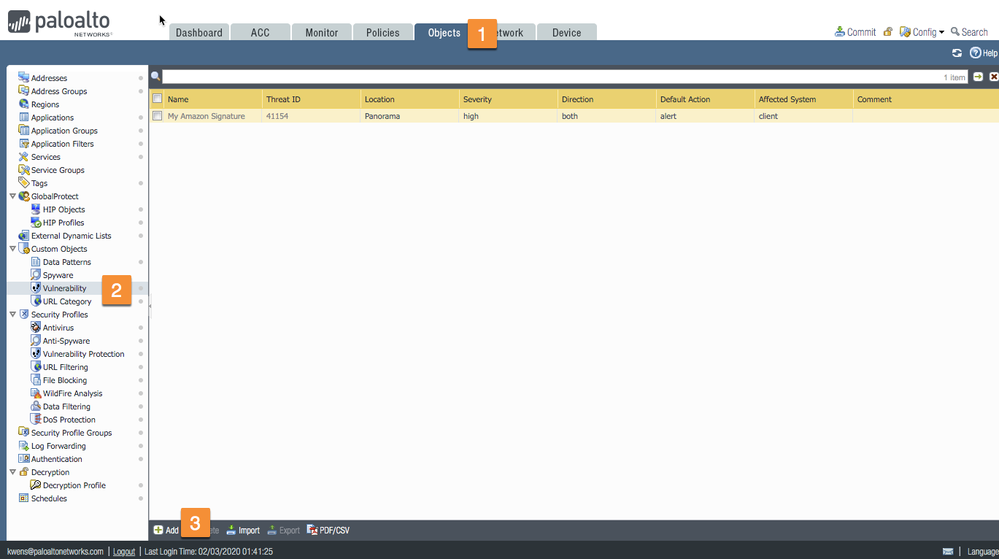Click External Dynamic Lists icon
The height and width of the screenshot is (559, 999).
(24, 235)
